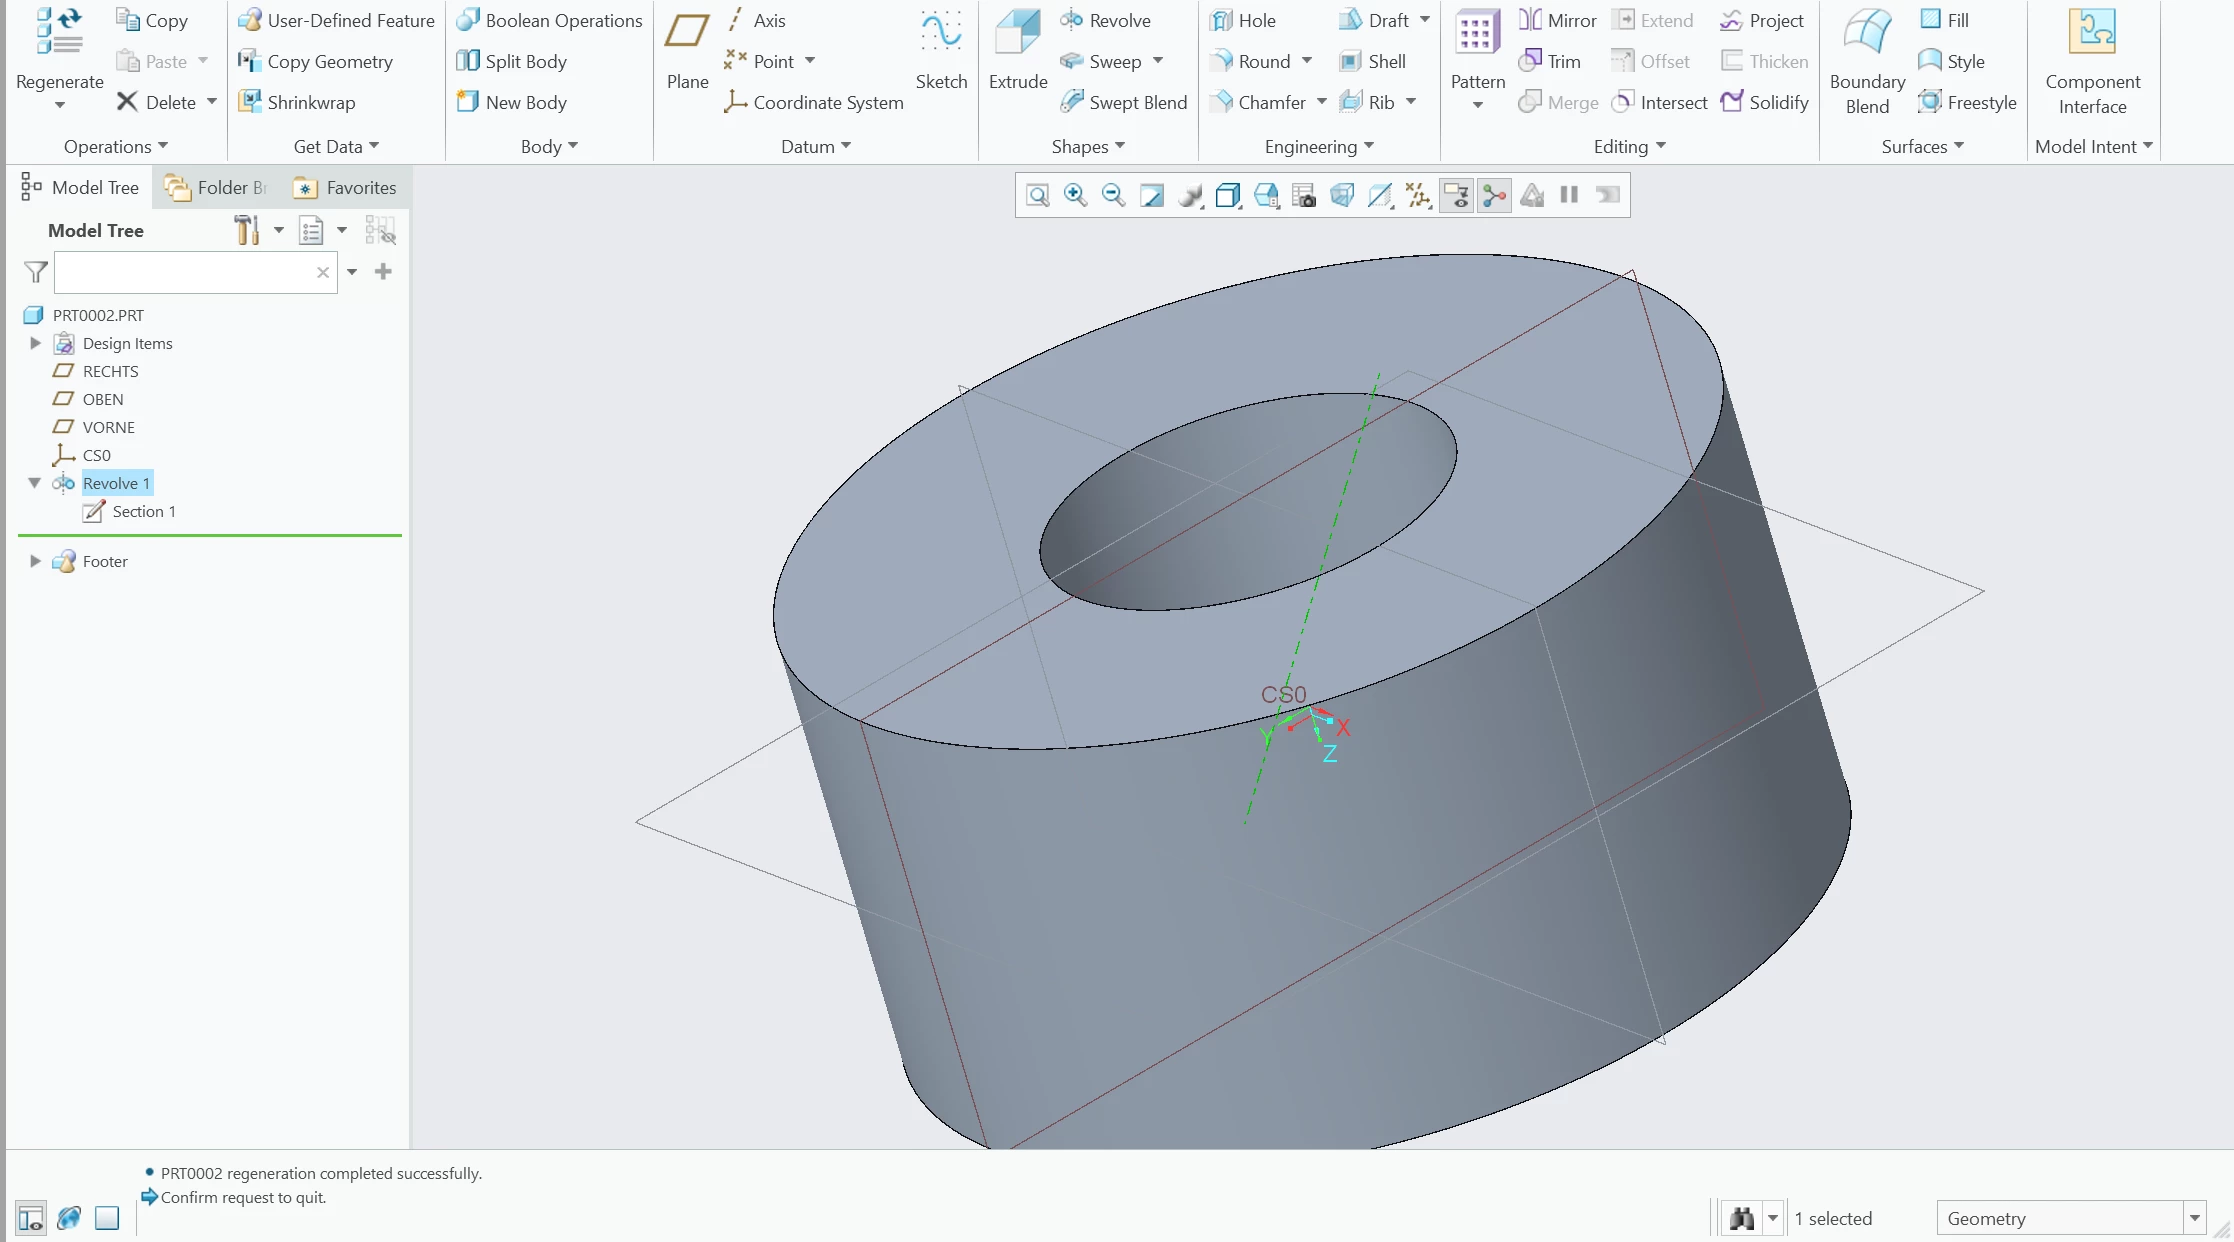Viewport: 2234px width, 1242px height.
Task: Click the Zoom In magnifier icon
Action: (x=1075, y=195)
